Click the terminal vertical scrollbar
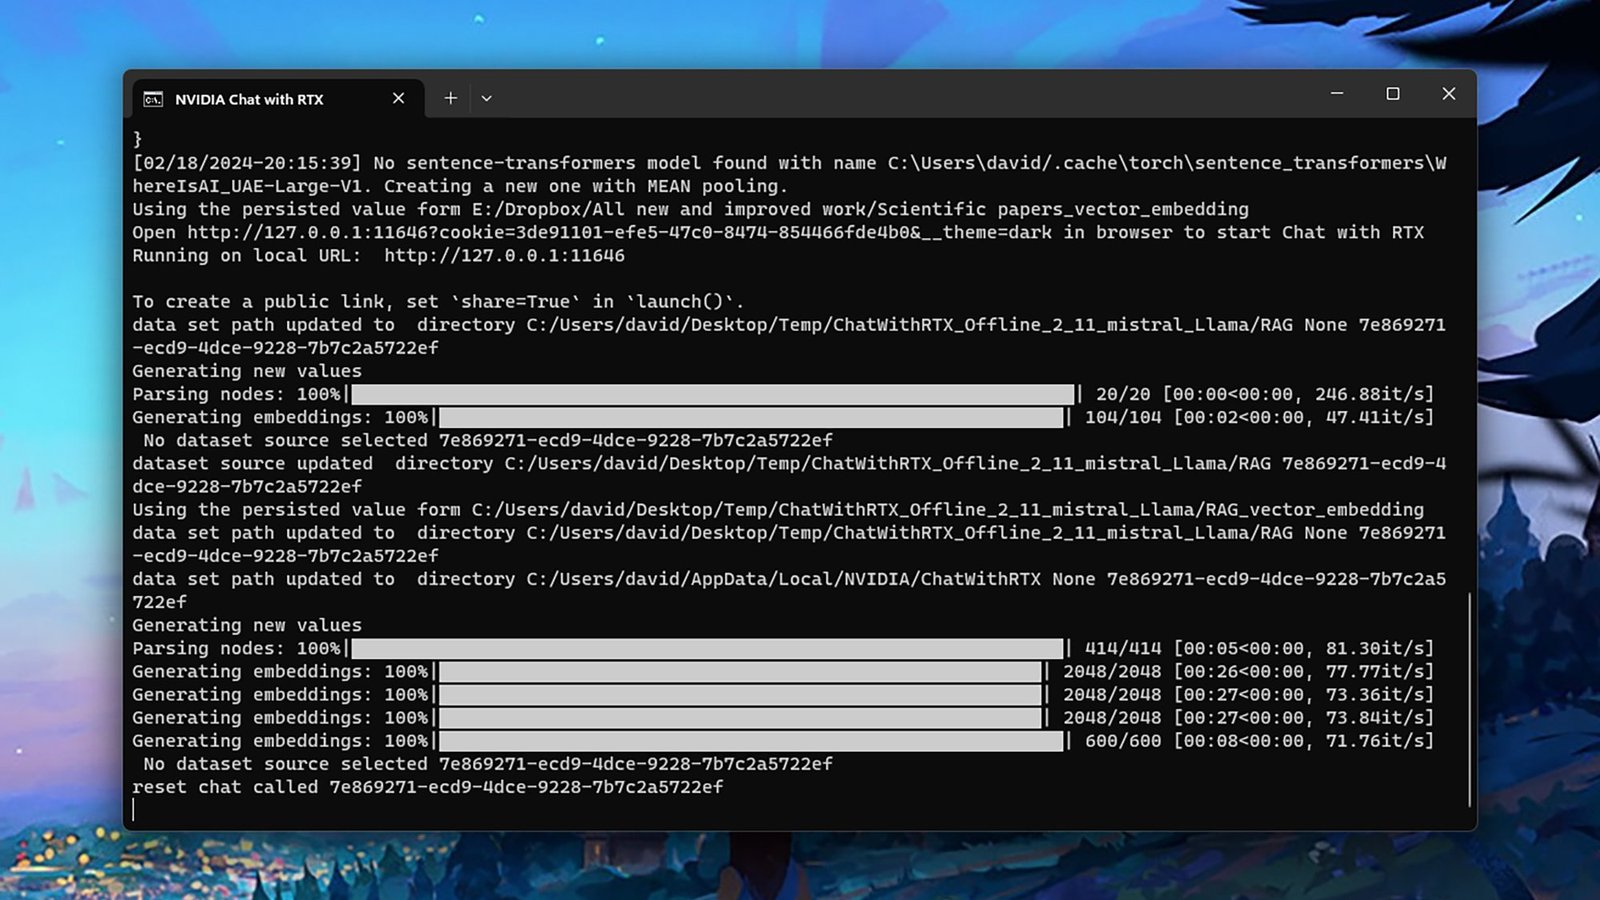1600x900 pixels. point(1469,699)
